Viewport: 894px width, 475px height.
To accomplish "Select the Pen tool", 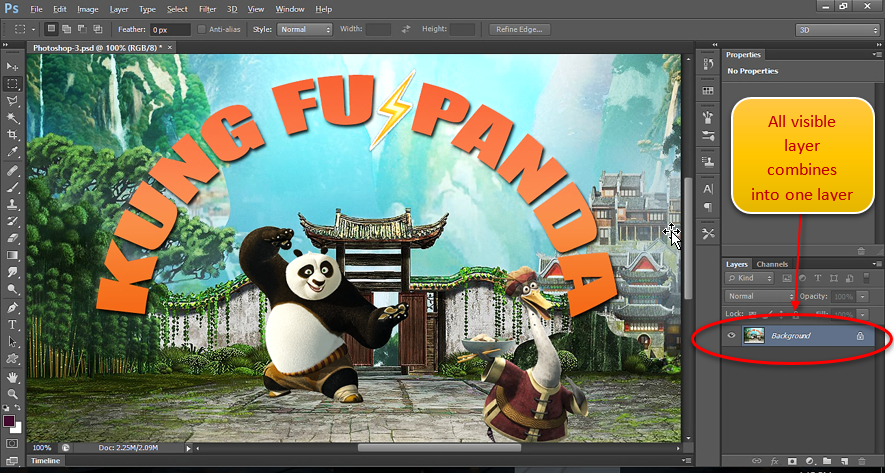I will tap(12, 308).
